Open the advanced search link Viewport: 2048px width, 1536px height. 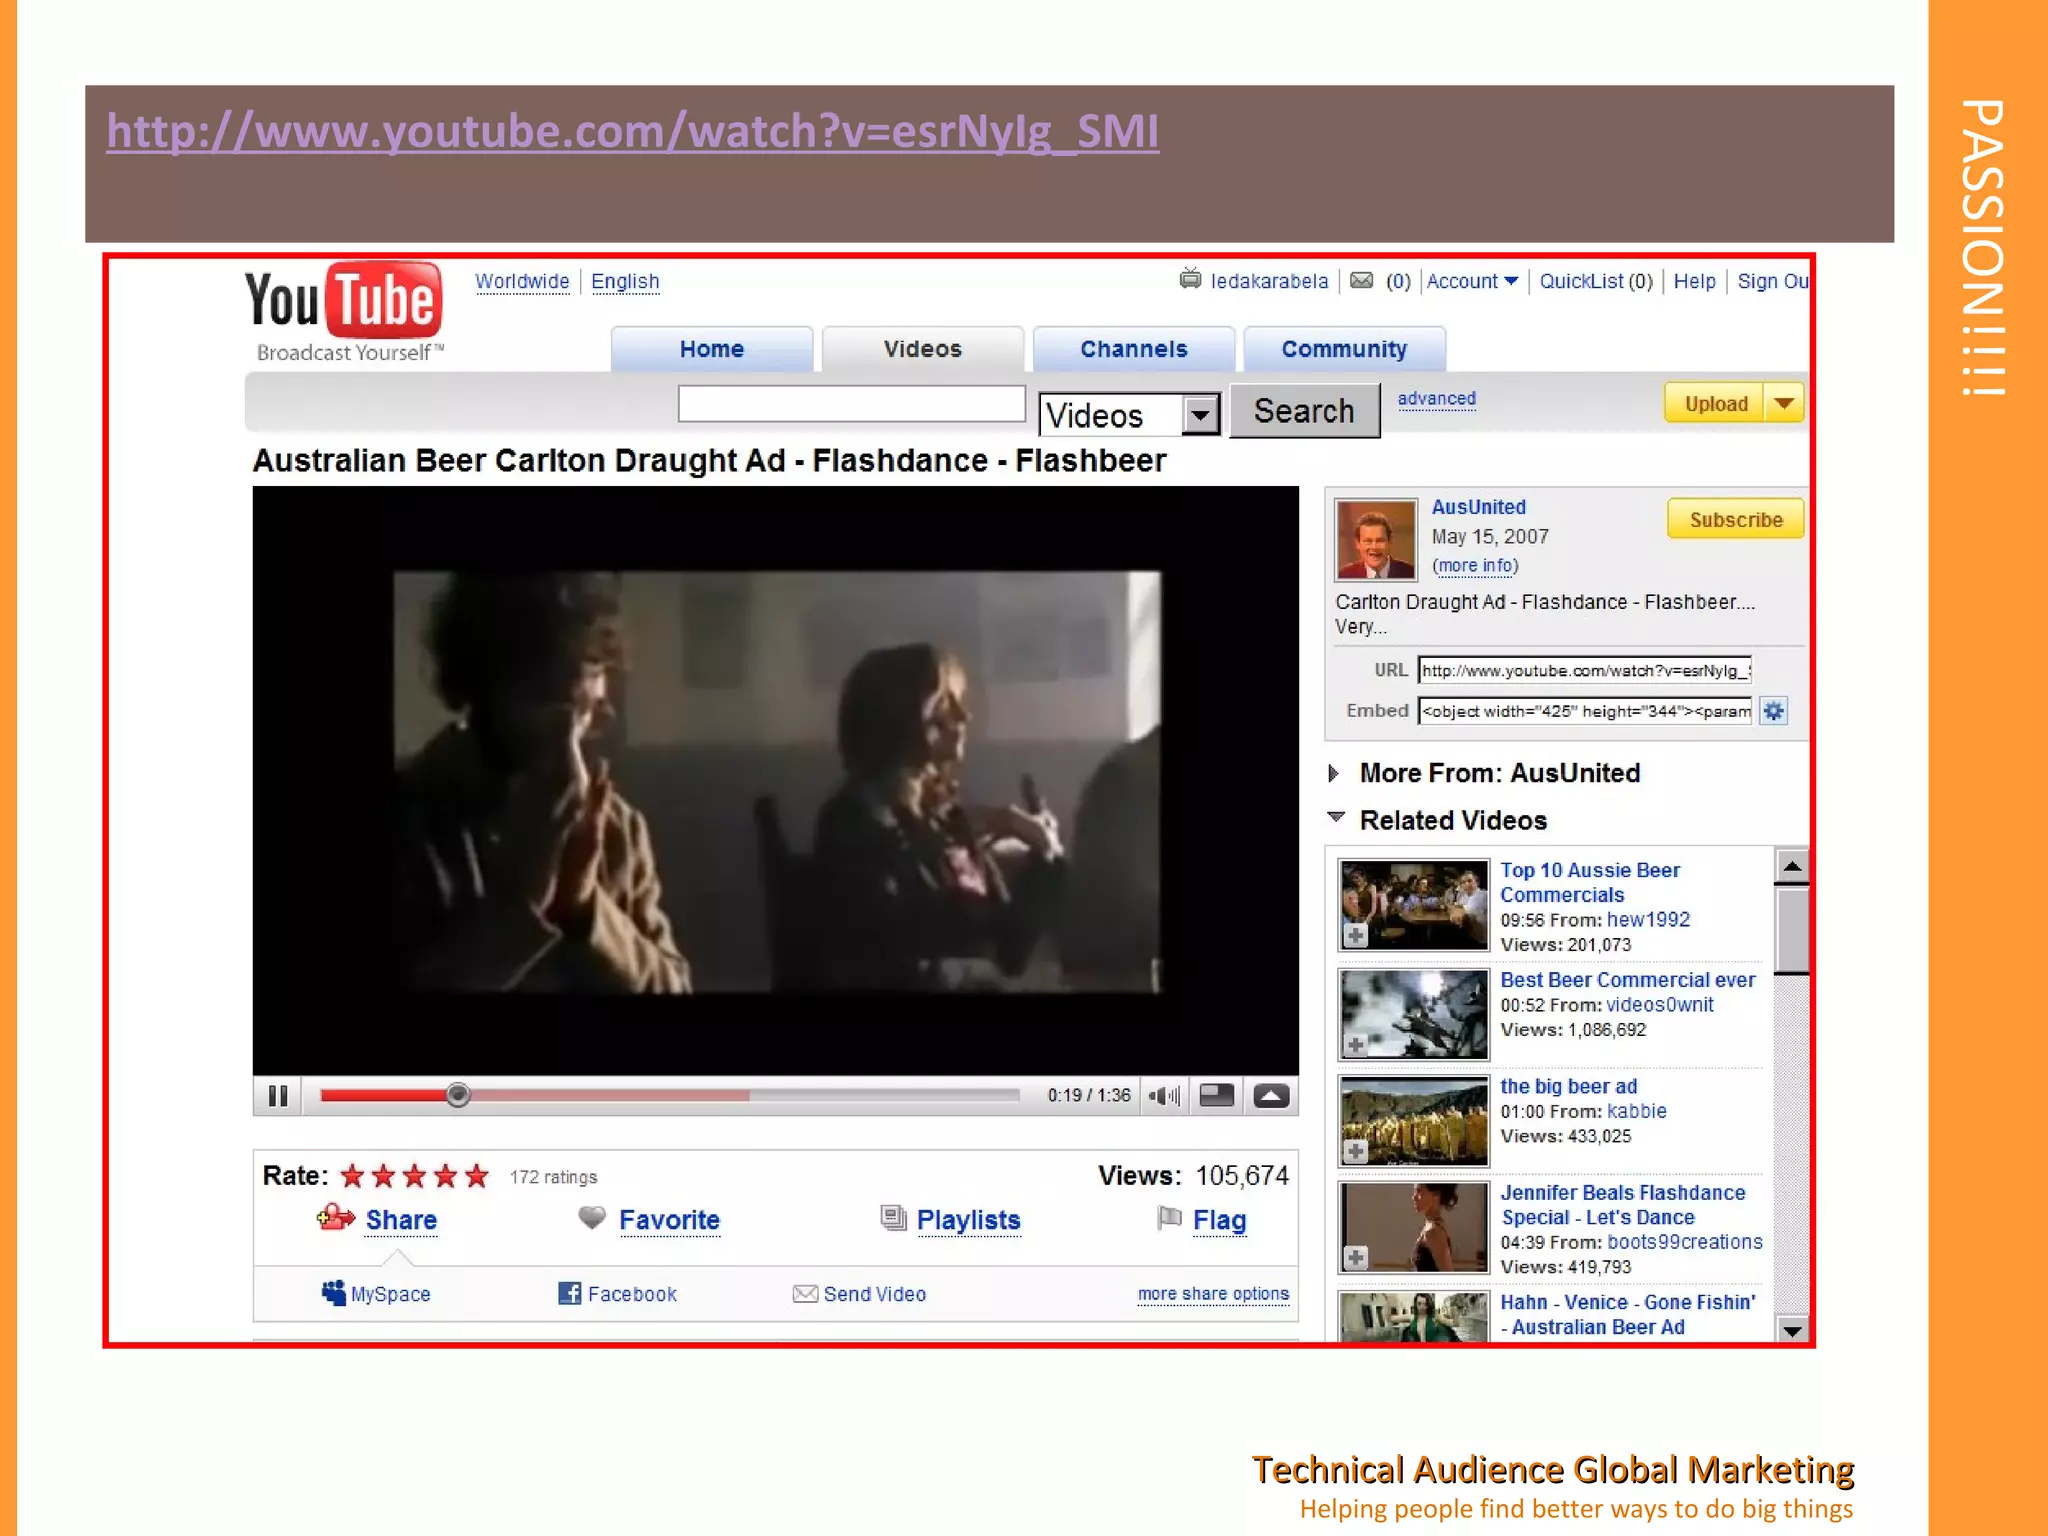1436,398
